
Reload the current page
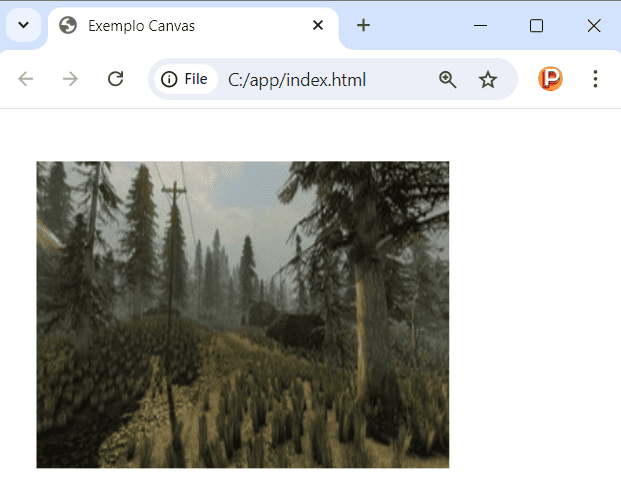tap(116, 79)
